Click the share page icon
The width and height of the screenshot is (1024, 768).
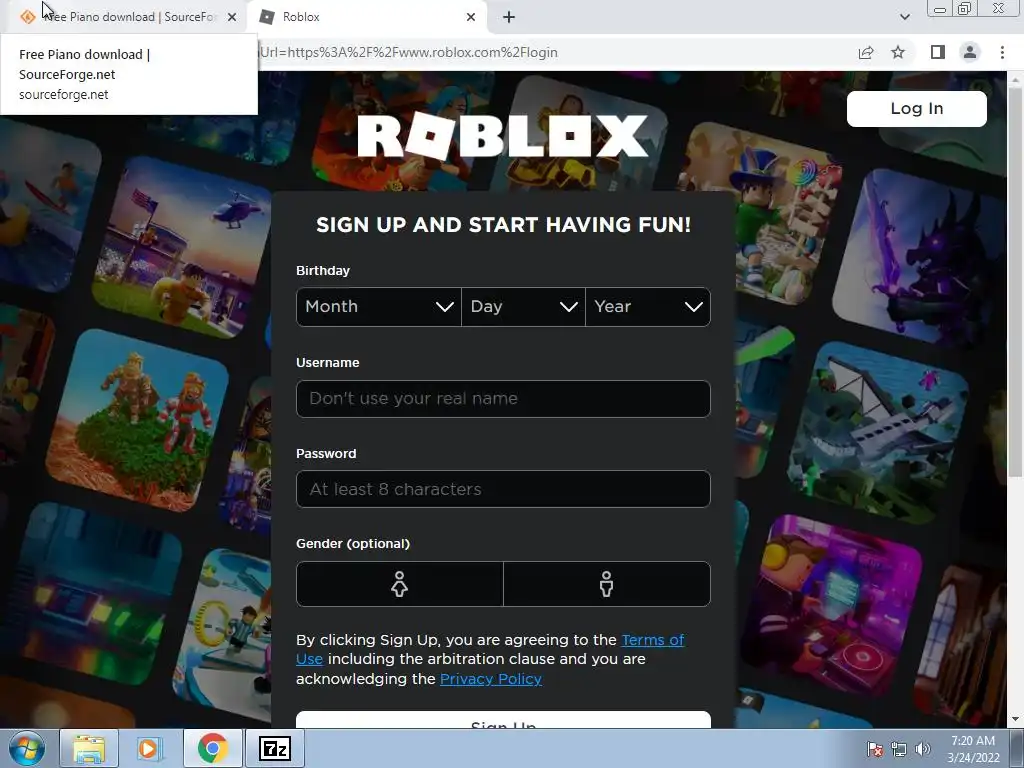click(866, 52)
